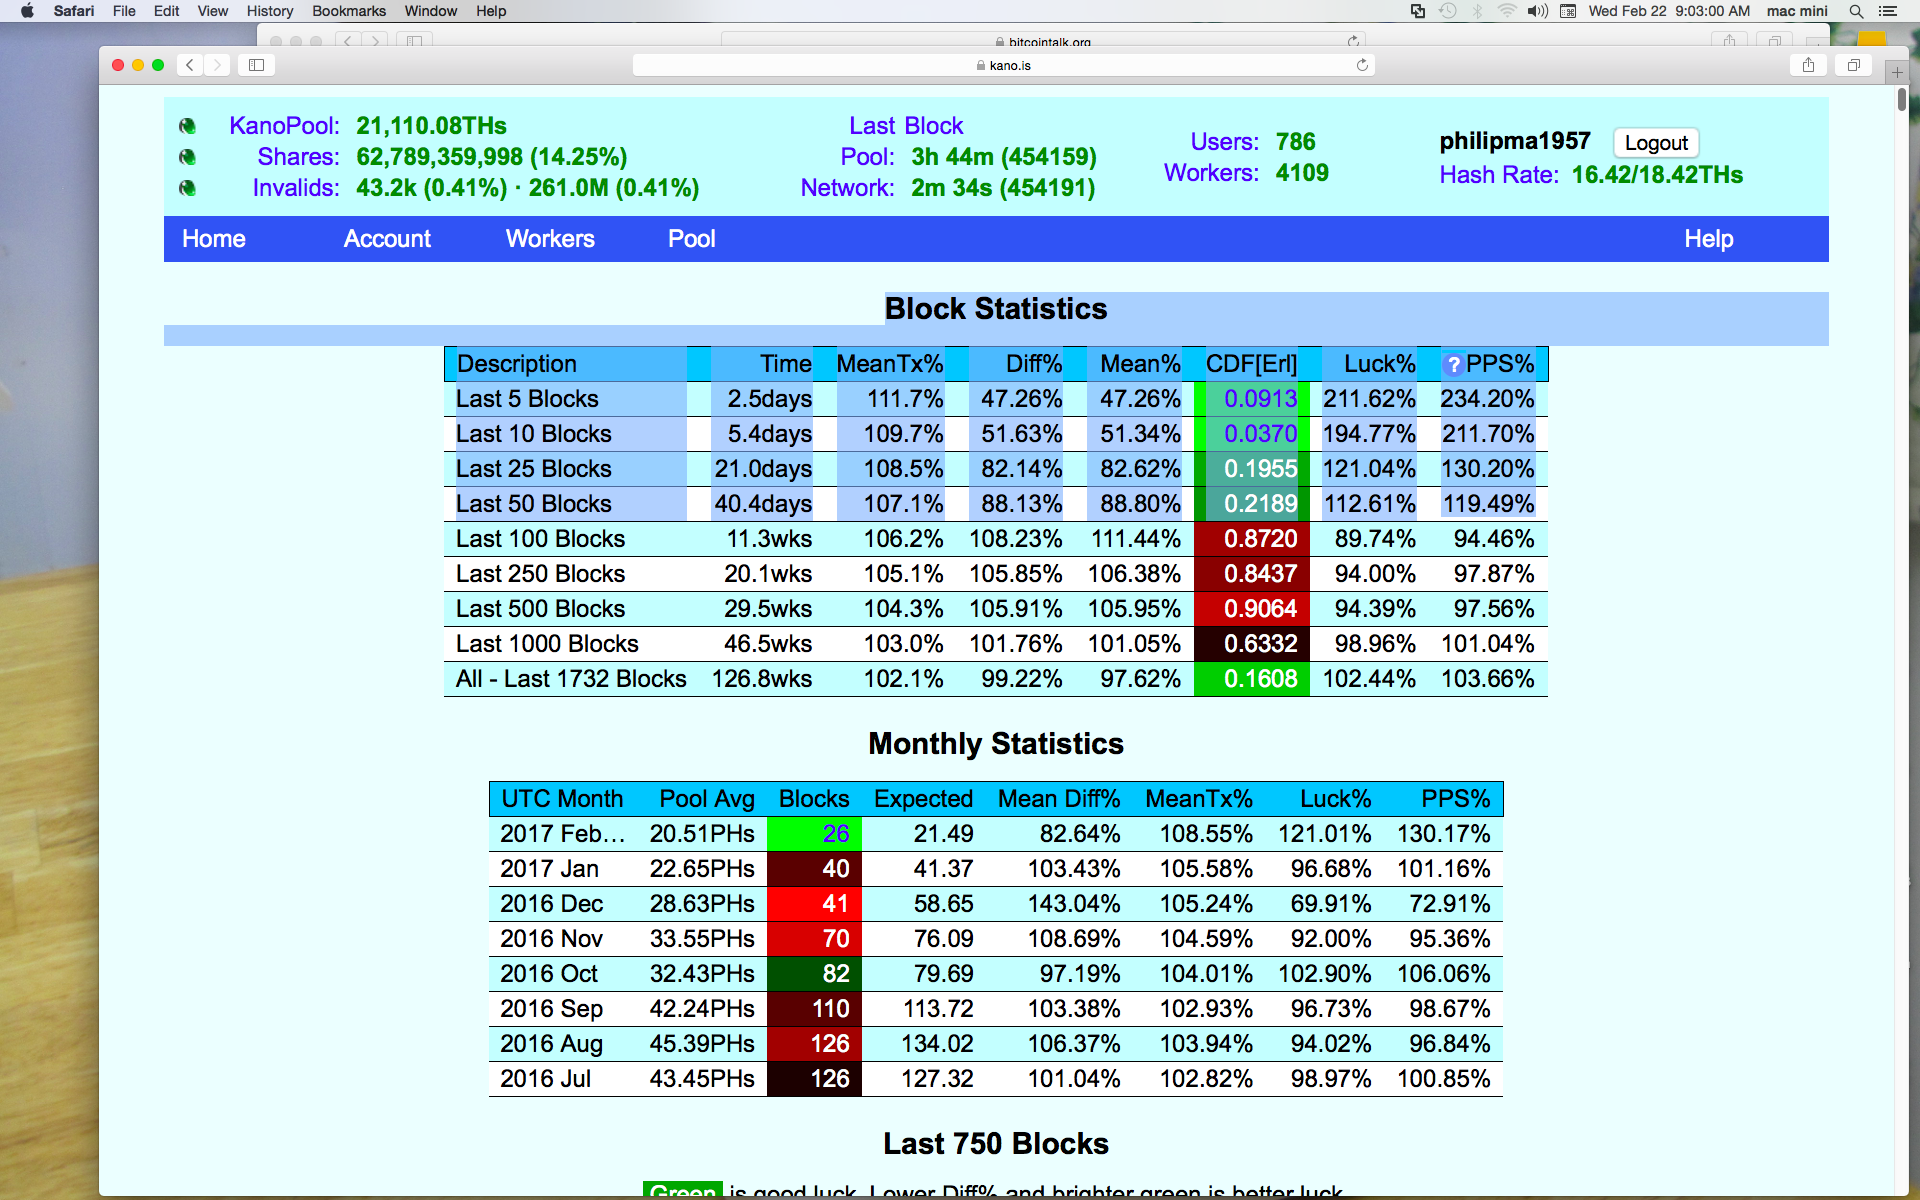
Task: Click the All - Last 1732 Blocks label
Action: pos(571,679)
